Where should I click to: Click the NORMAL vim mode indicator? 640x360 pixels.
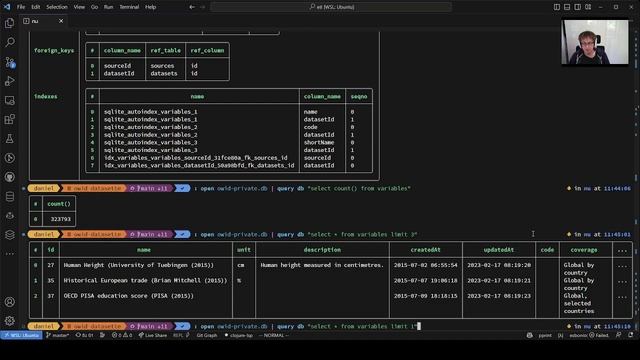(x=273, y=335)
